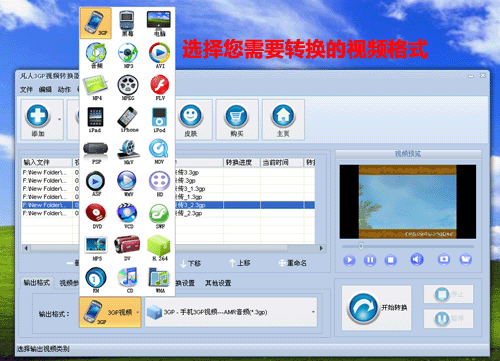
Task: Mute the preview volume speaker
Action: pos(417,259)
